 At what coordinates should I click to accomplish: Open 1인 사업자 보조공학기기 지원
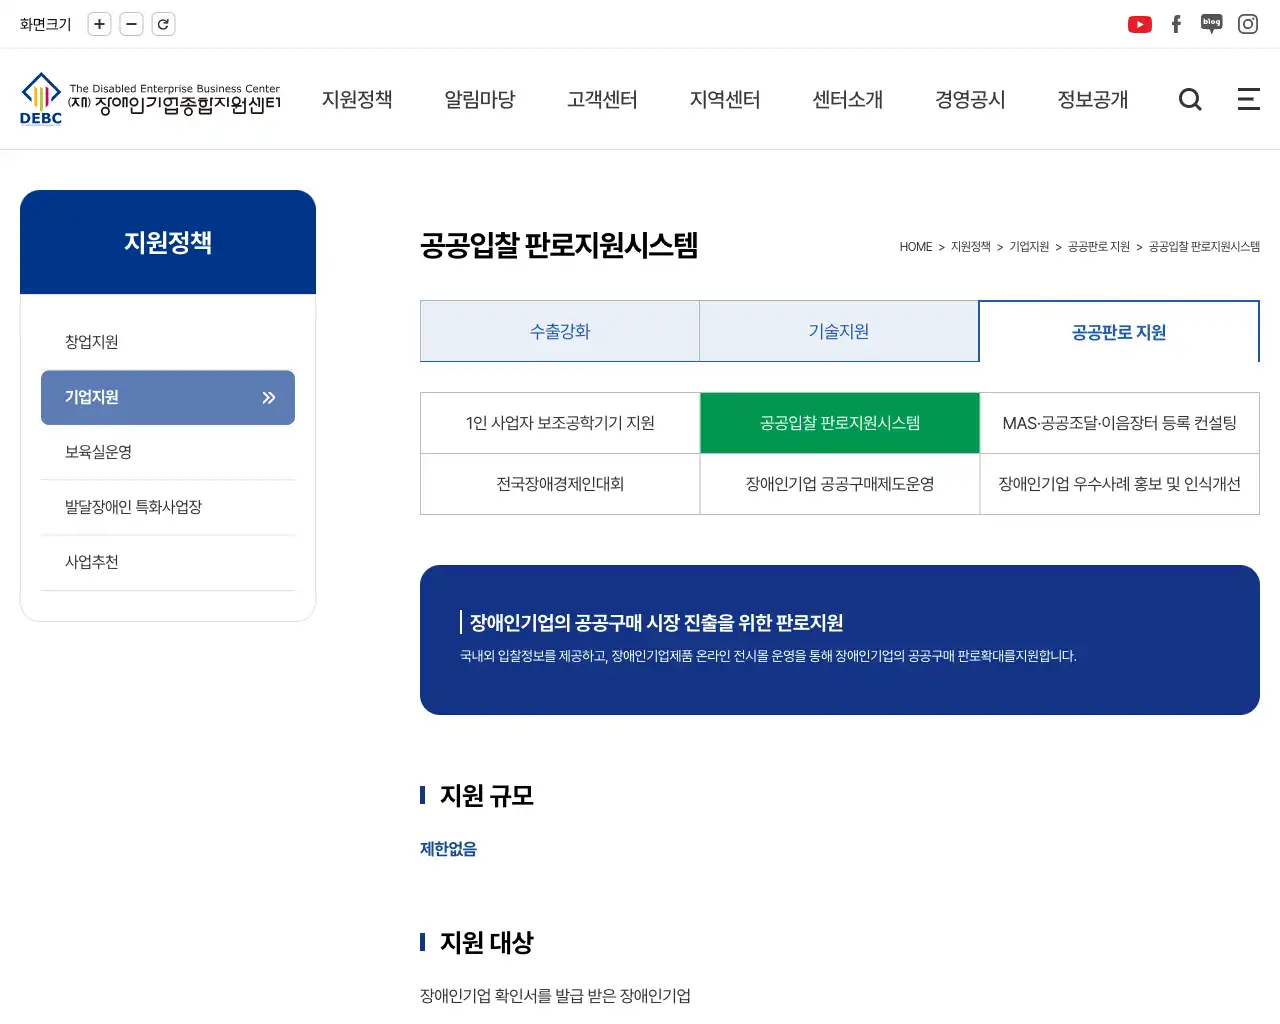[560, 423]
